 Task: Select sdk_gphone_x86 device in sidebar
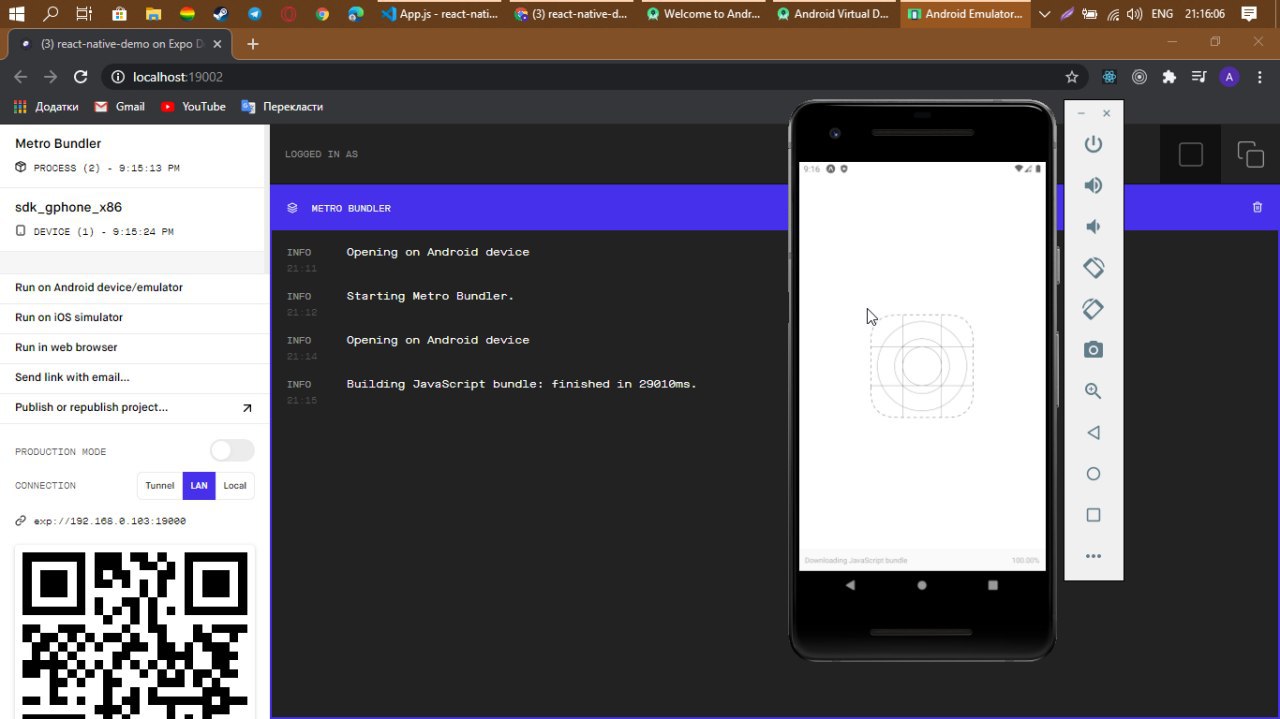pos(134,219)
